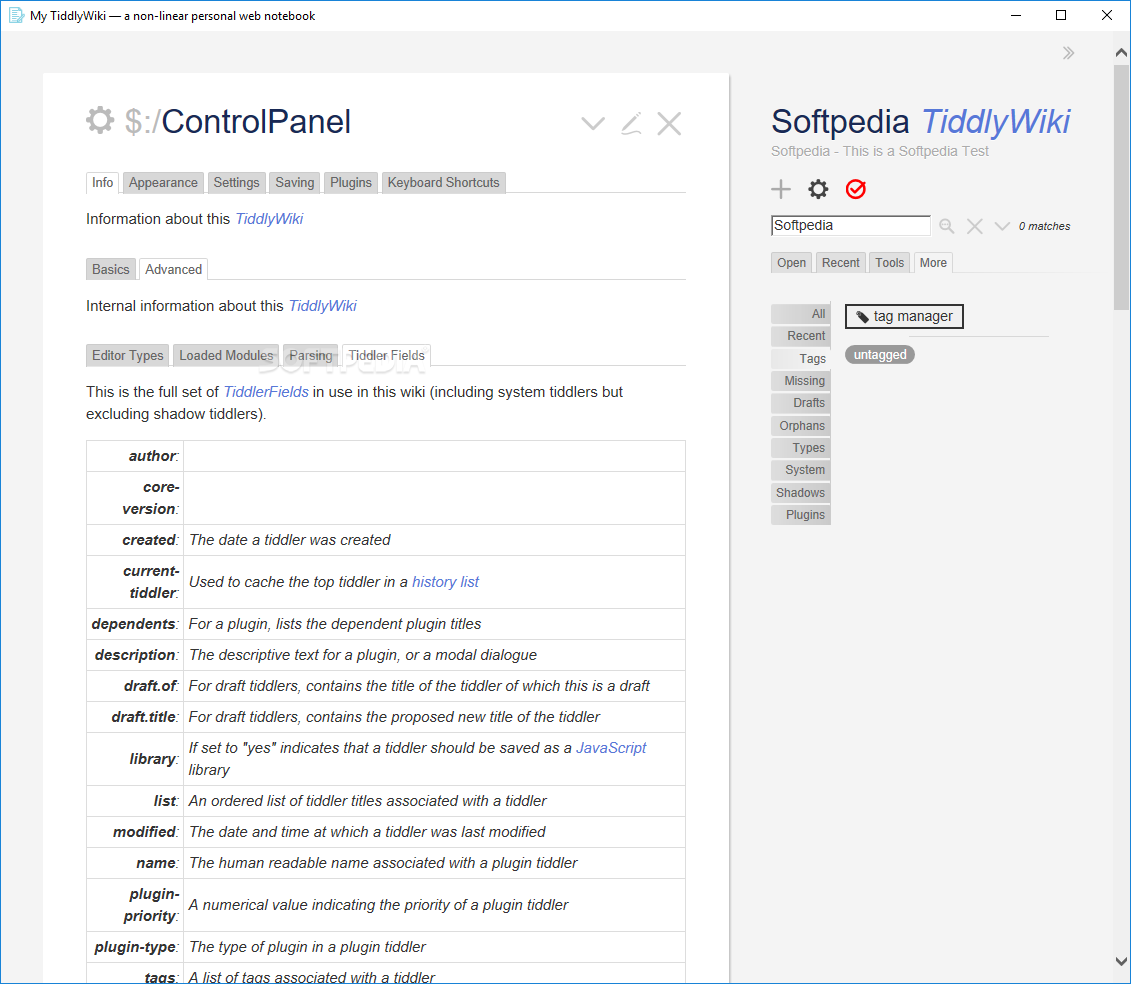Click the tag manager button
The image size is (1131, 984).
[904, 317]
